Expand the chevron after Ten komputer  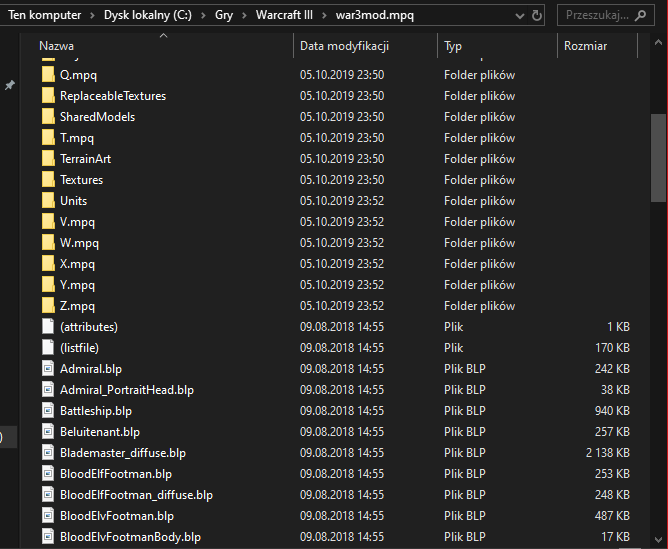coord(92,15)
